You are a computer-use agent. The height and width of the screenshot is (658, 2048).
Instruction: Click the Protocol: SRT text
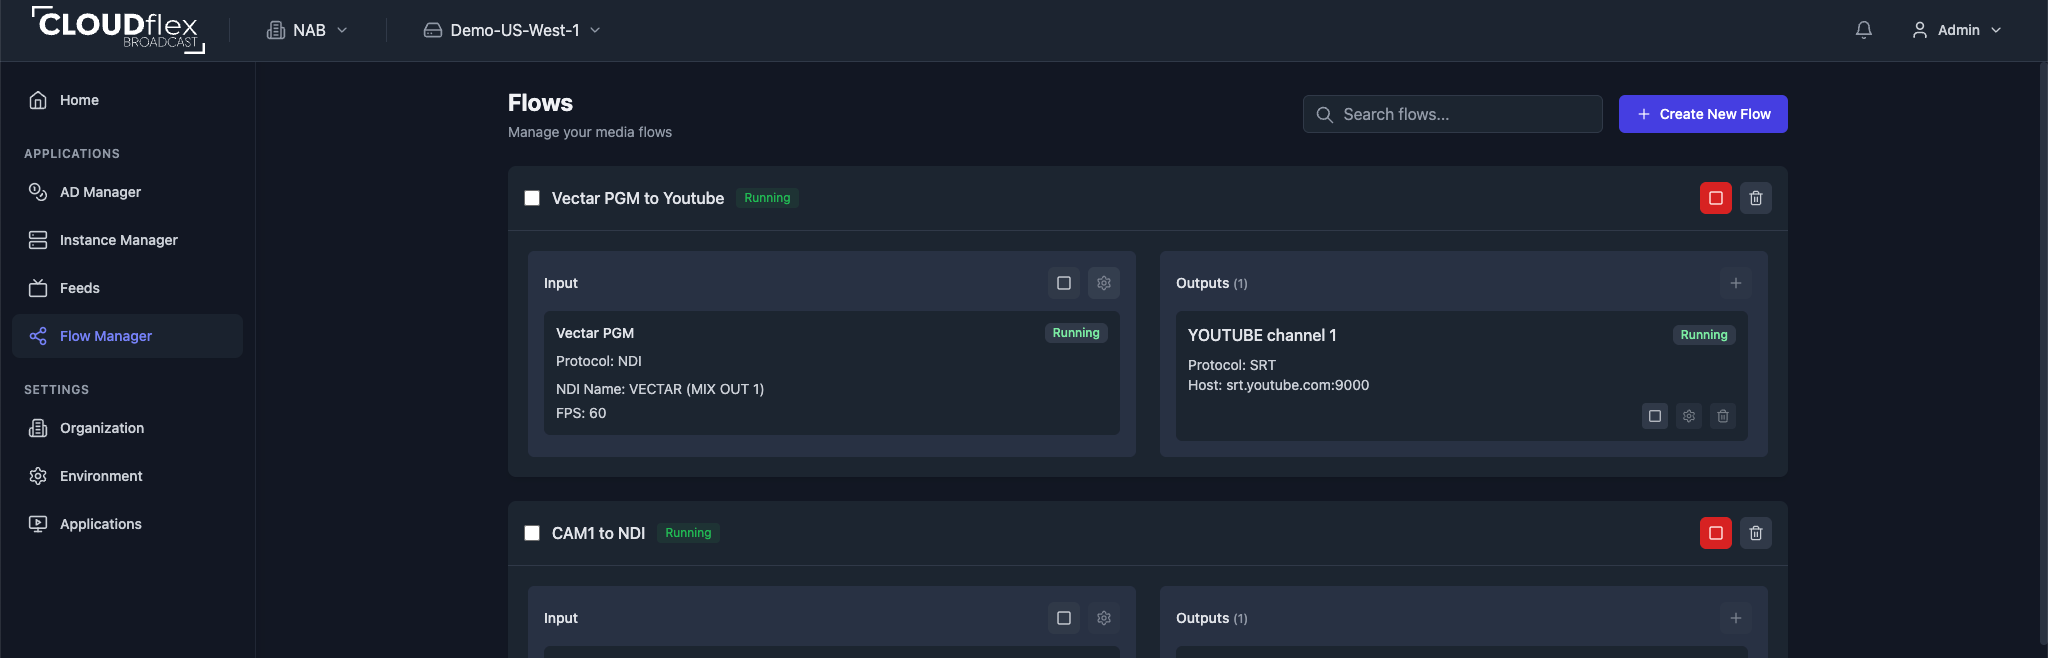(1232, 365)
